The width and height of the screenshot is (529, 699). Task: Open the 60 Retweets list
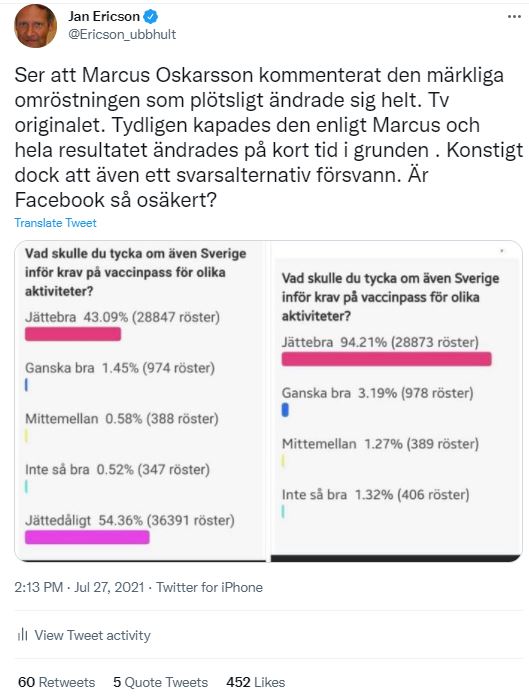pyautogui.click(x=57, y=682)
